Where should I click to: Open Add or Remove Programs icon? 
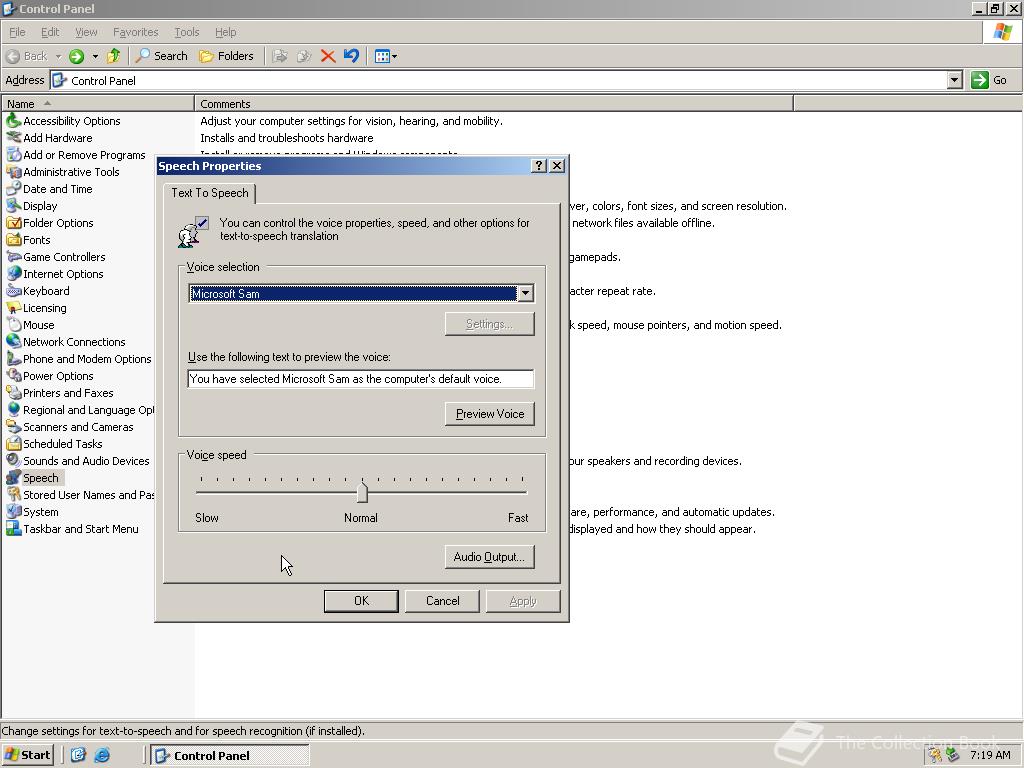pos(14,155)
